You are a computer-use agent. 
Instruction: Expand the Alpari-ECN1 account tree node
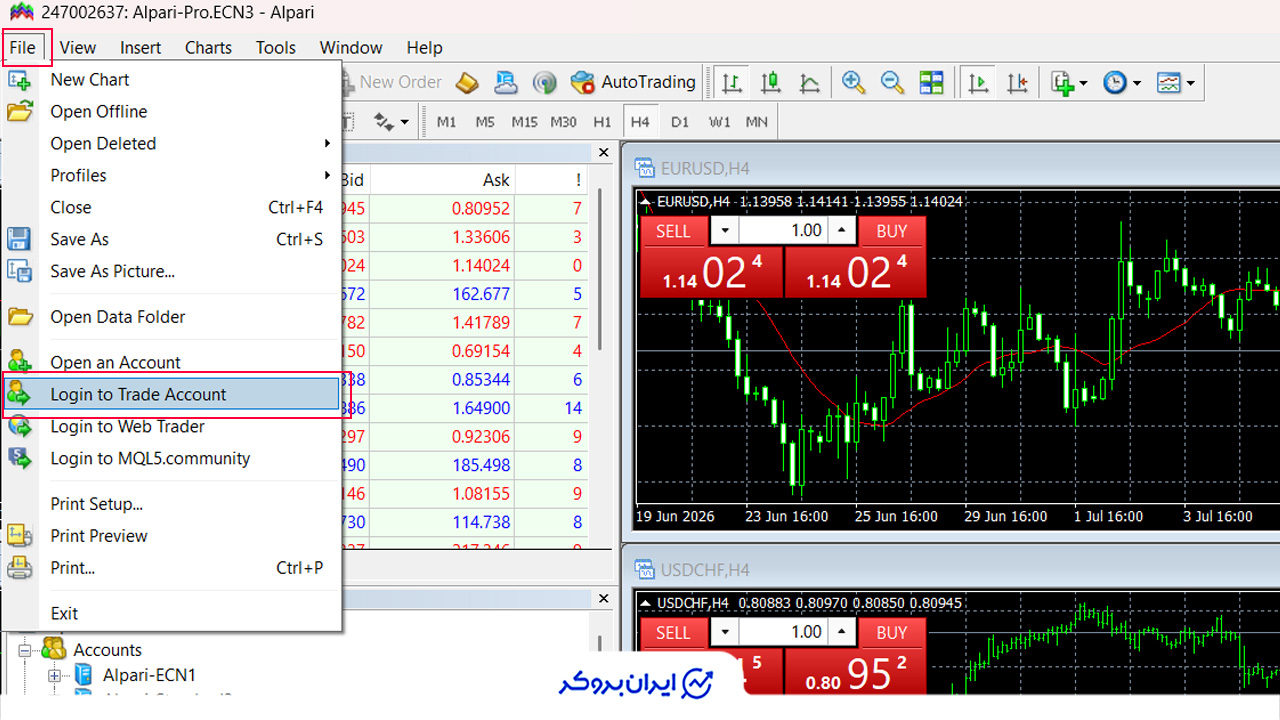54,676
